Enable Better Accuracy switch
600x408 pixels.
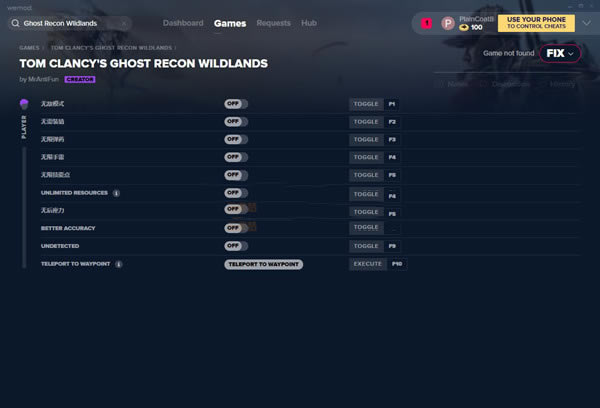tap(236, 228)
